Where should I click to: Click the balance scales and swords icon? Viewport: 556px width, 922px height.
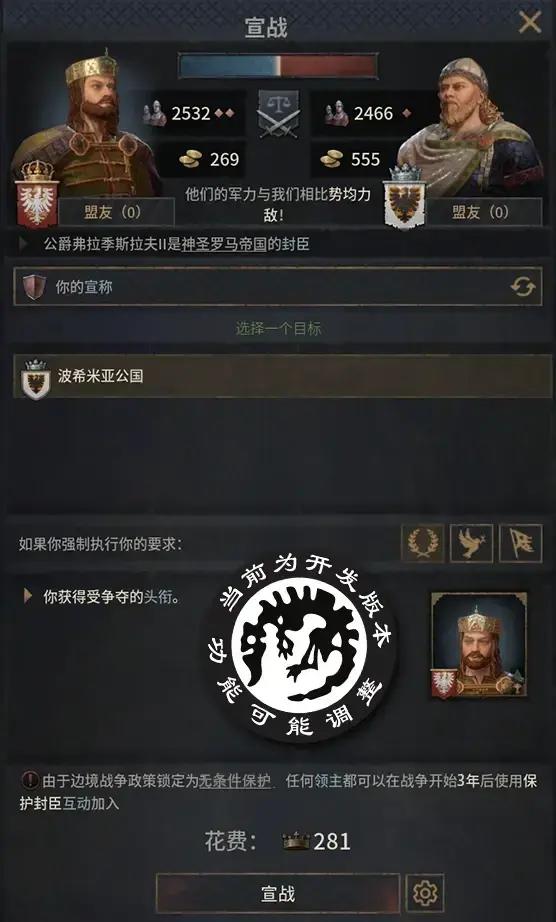click(278, 114)
